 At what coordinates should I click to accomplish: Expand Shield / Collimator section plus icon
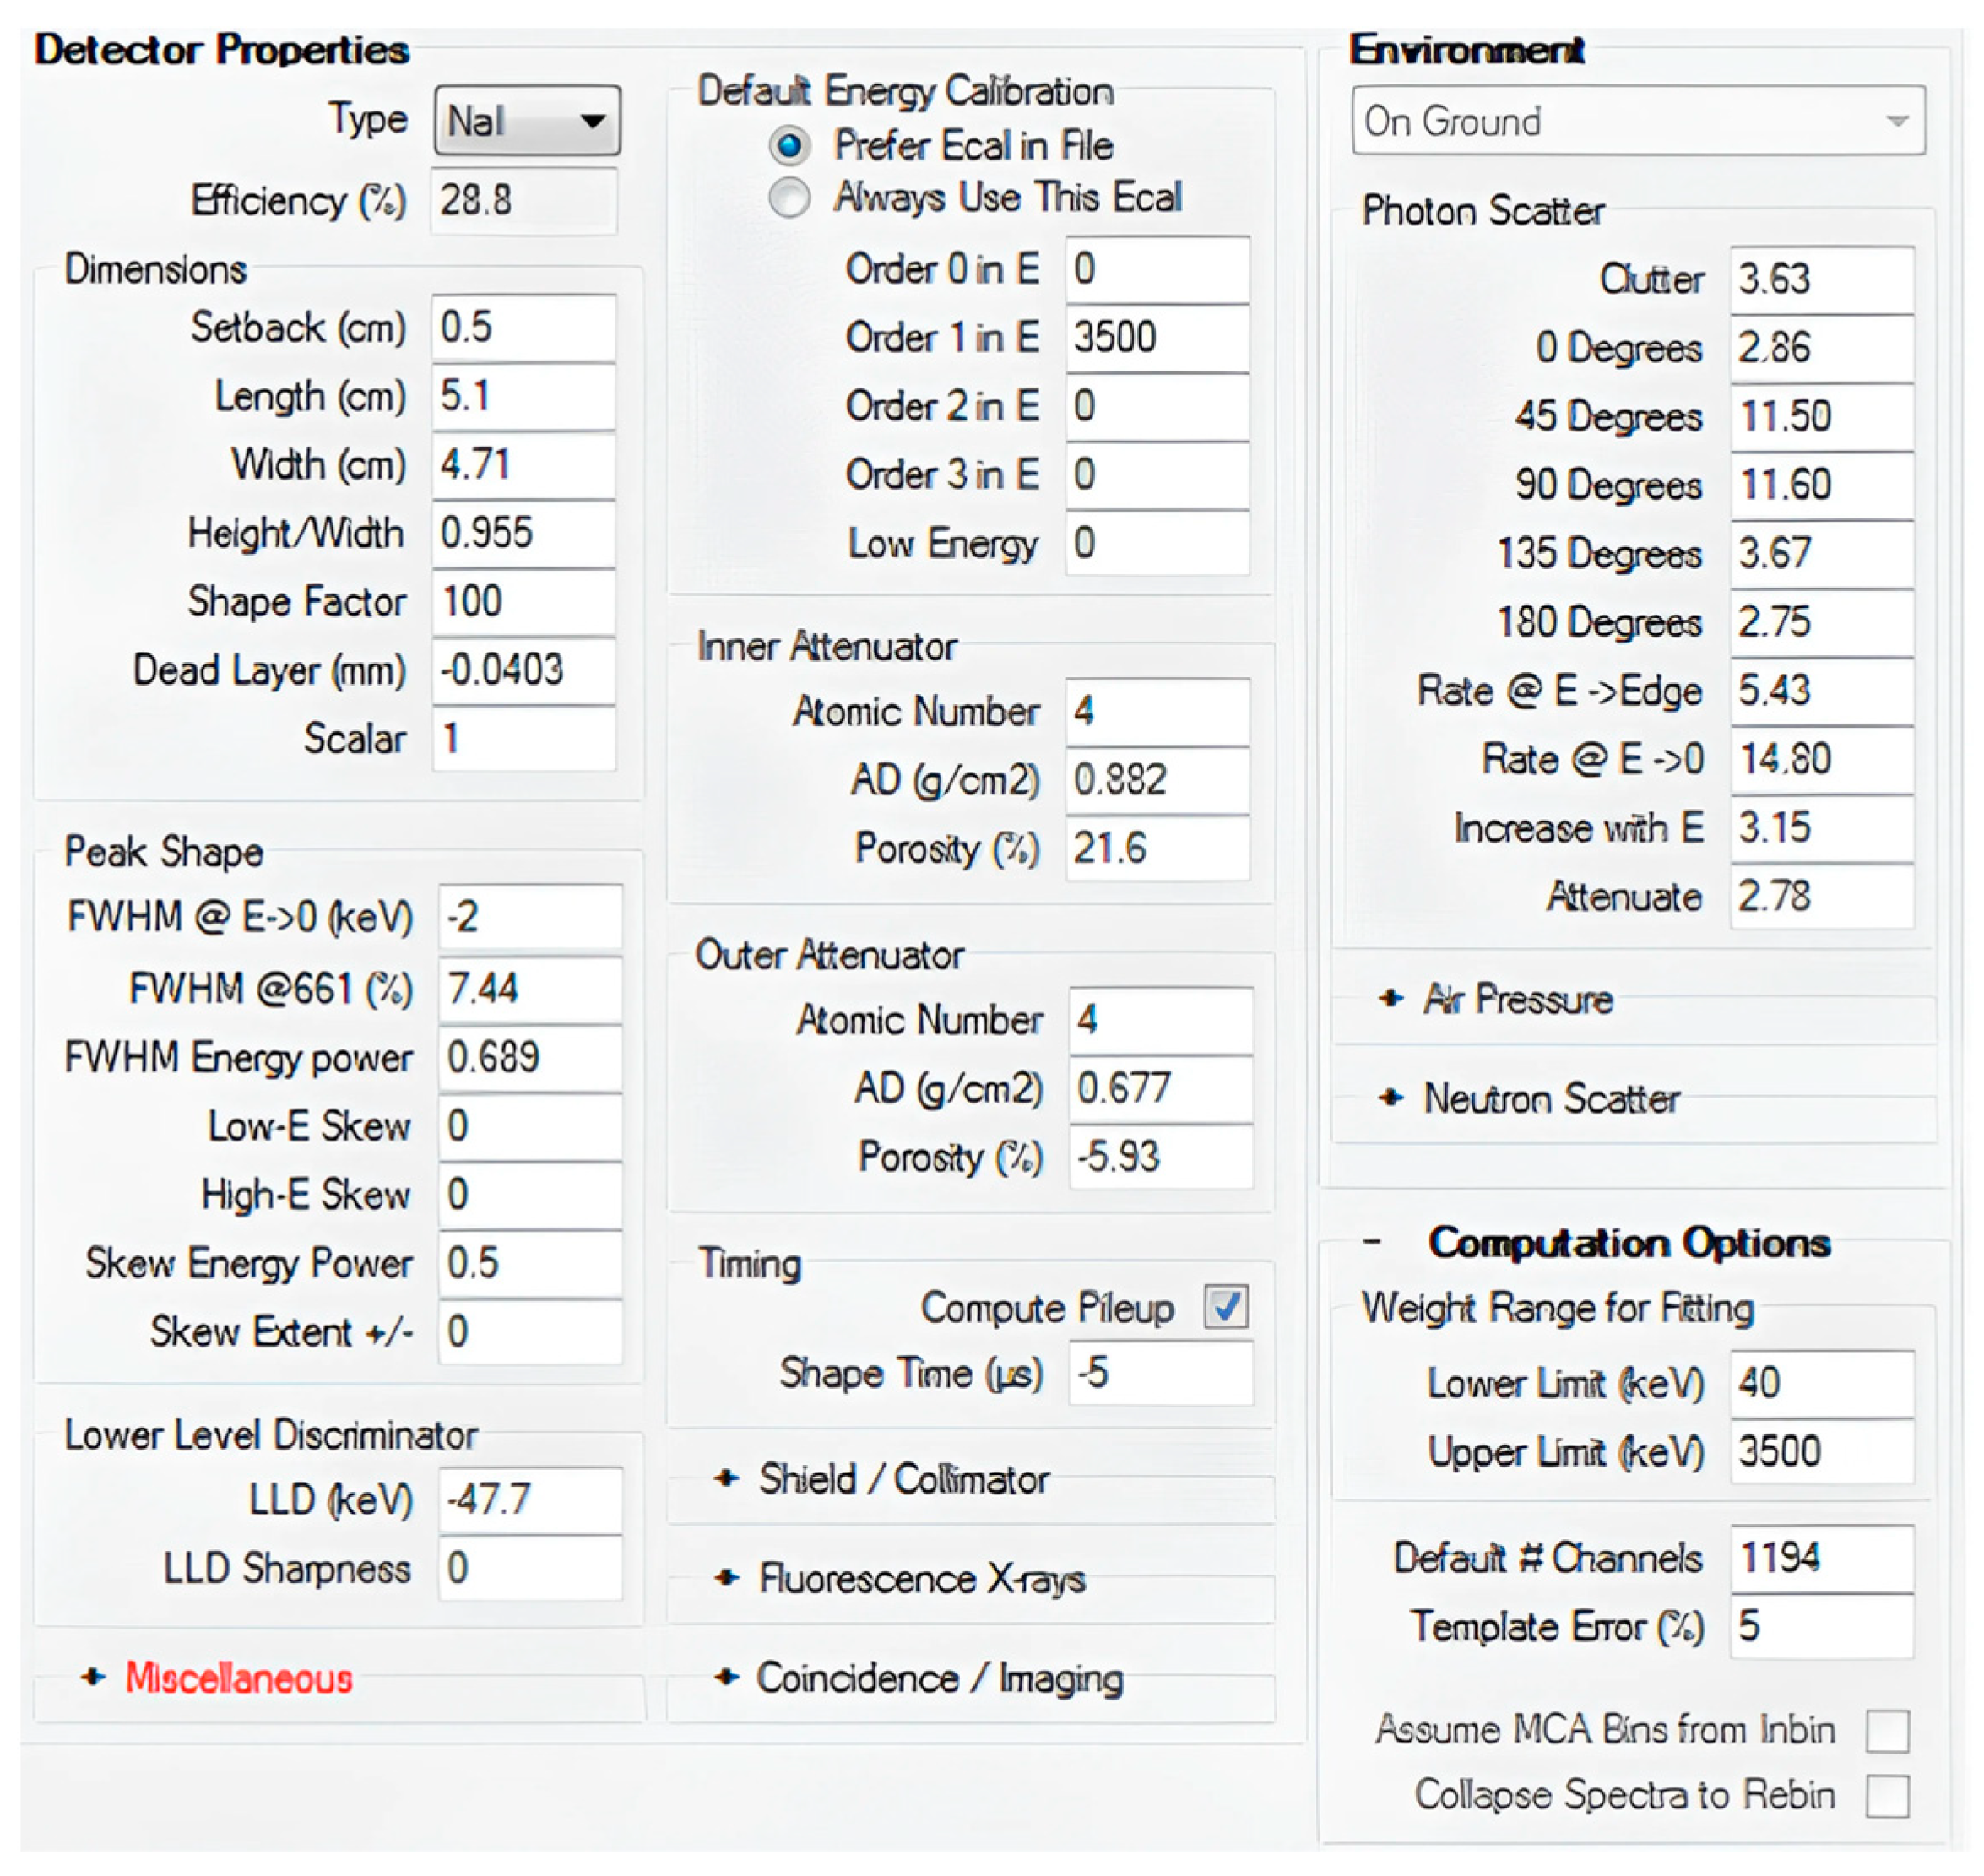[727, 1478]
